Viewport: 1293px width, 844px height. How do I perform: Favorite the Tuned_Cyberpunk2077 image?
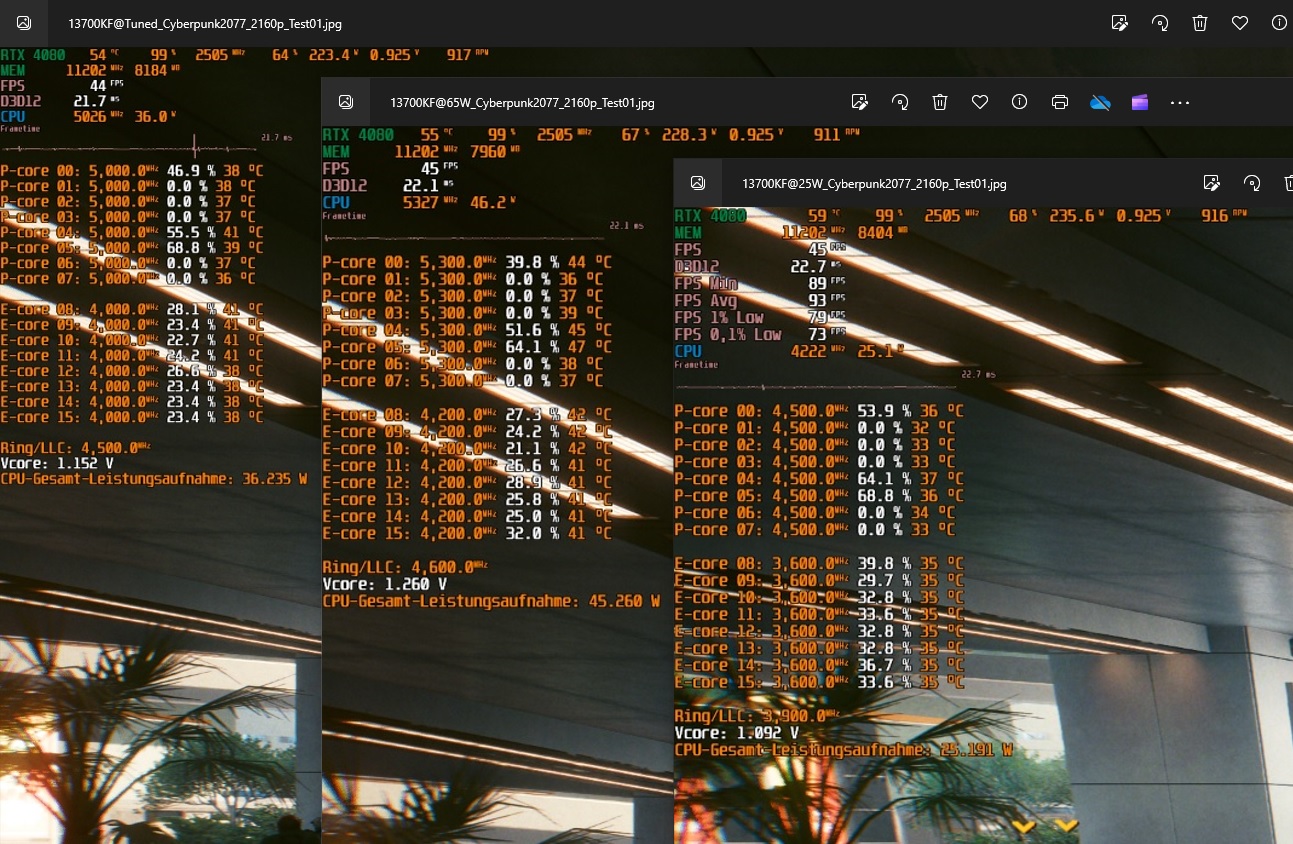pyautogui.click(x=1240, y=23)
